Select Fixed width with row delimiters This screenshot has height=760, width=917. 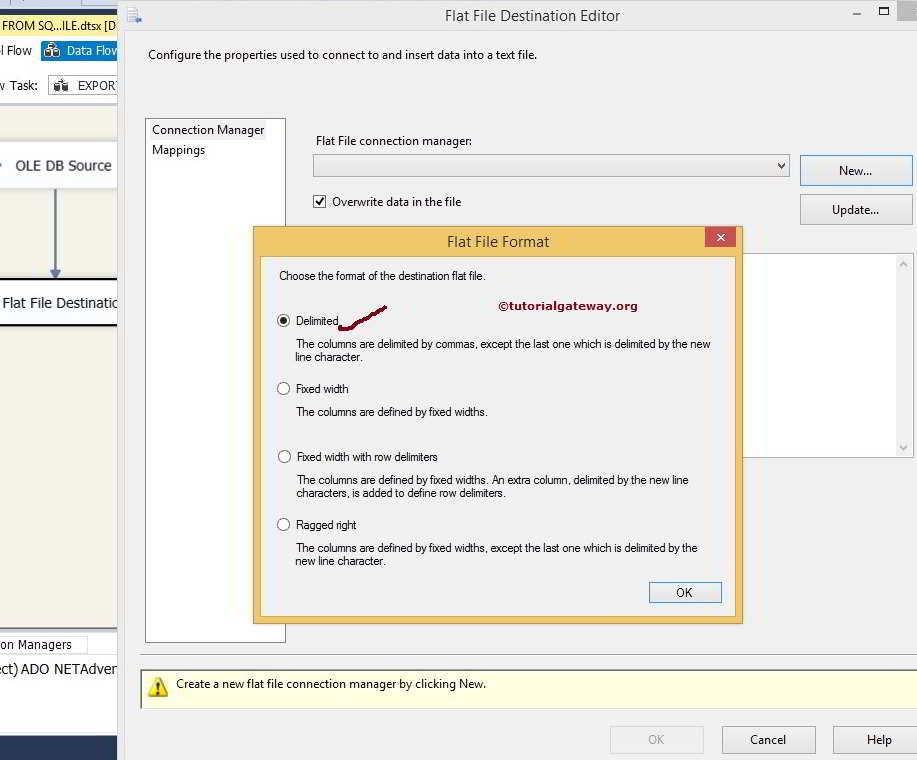283,456
